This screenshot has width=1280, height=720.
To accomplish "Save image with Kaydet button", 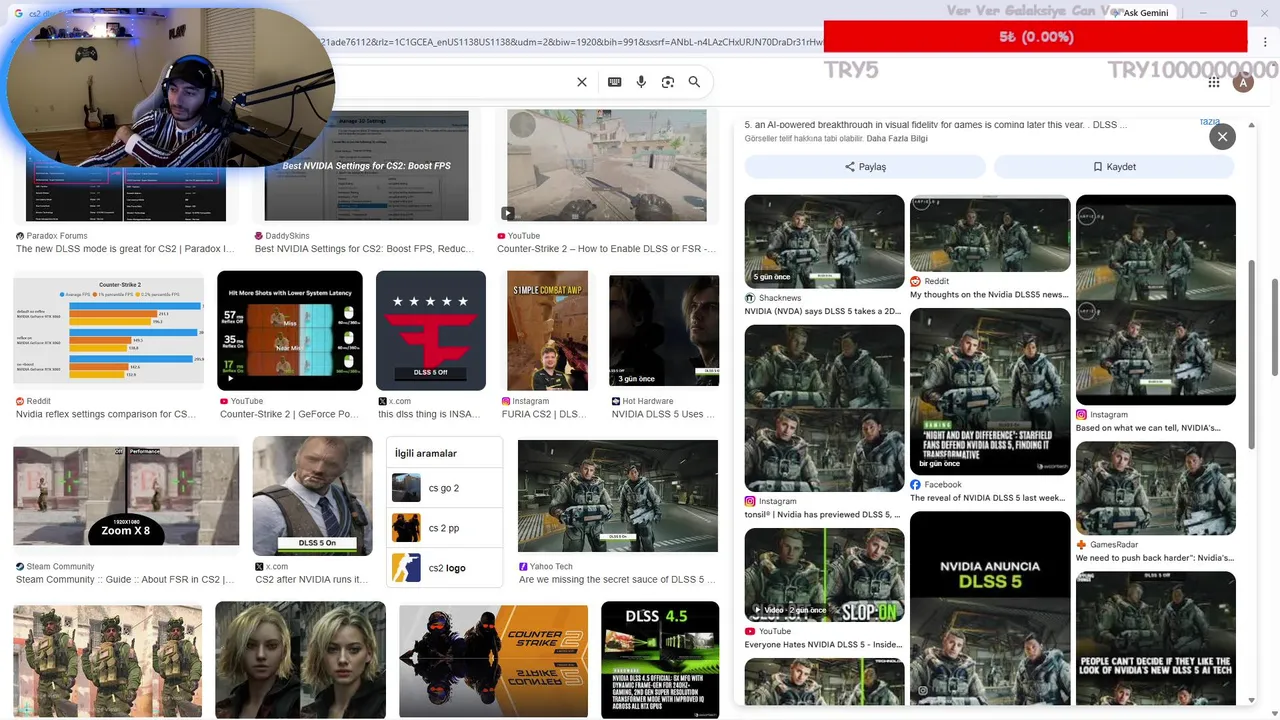I will (1114, 167).
